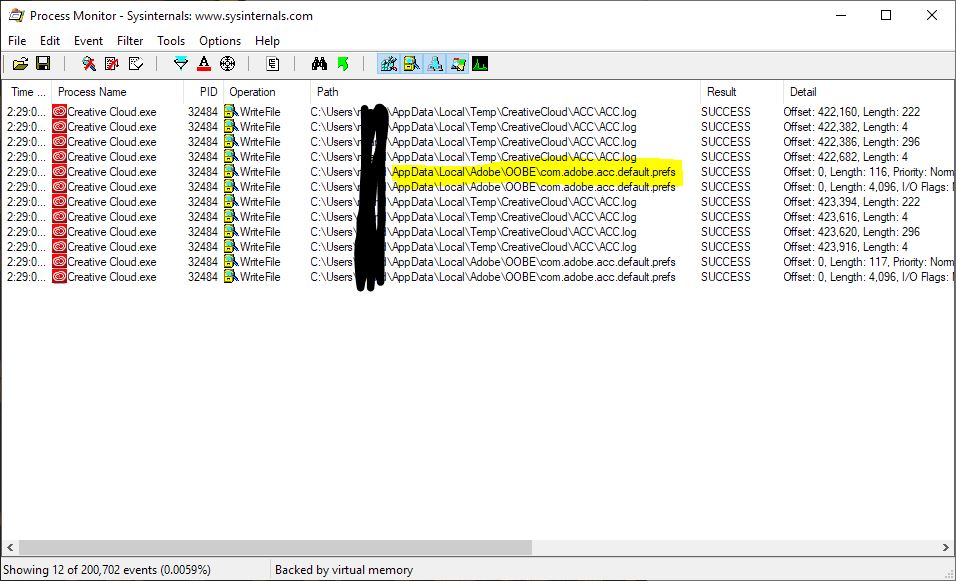Click the scrollbar right arrow

[946, 547]
